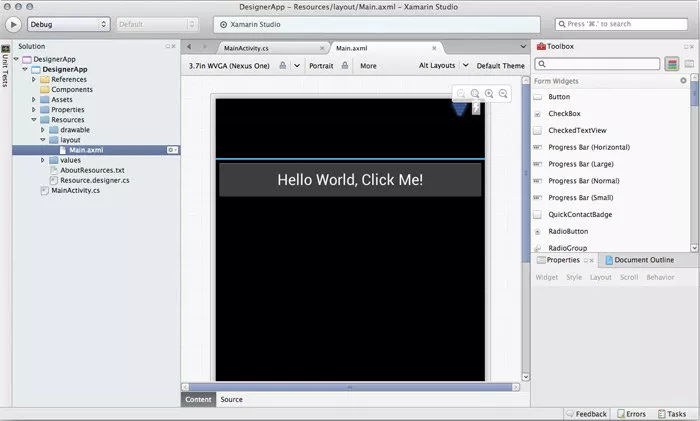Switch to the Content view tab
This screenshot has height=421, width=700.
[198, 400]
